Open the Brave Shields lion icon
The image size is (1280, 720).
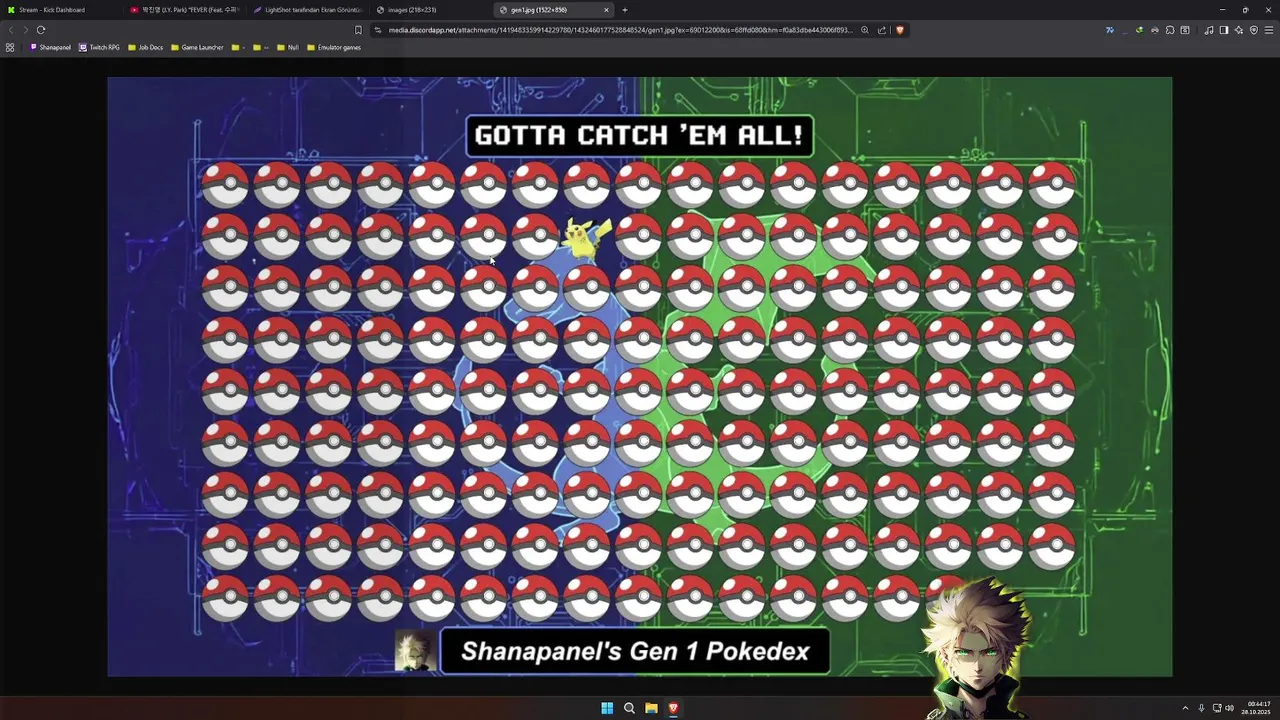click(900, 30)
